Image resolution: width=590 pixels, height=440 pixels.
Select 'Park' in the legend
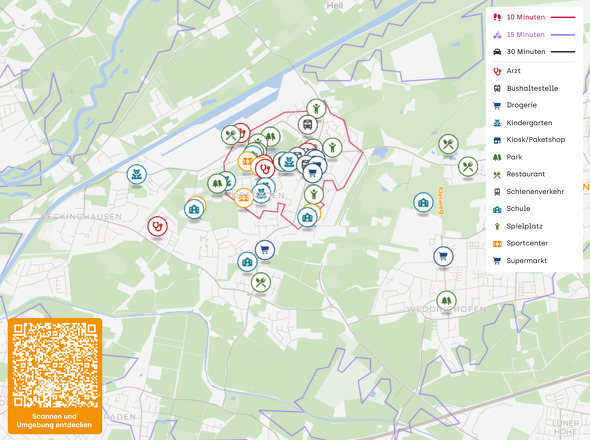(x=514, y=157)
